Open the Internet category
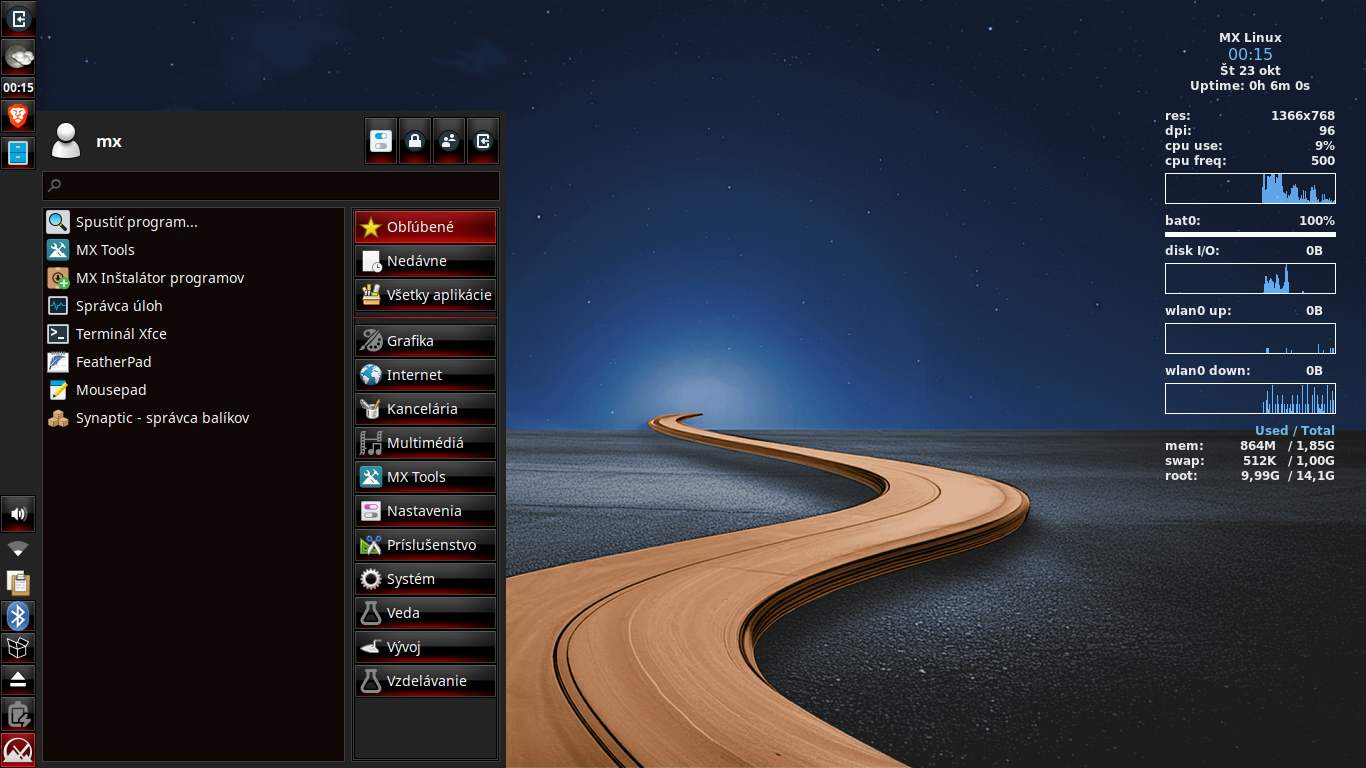Image resolution: width=1366 pixels, height=768 pixels. pos(426,375)
